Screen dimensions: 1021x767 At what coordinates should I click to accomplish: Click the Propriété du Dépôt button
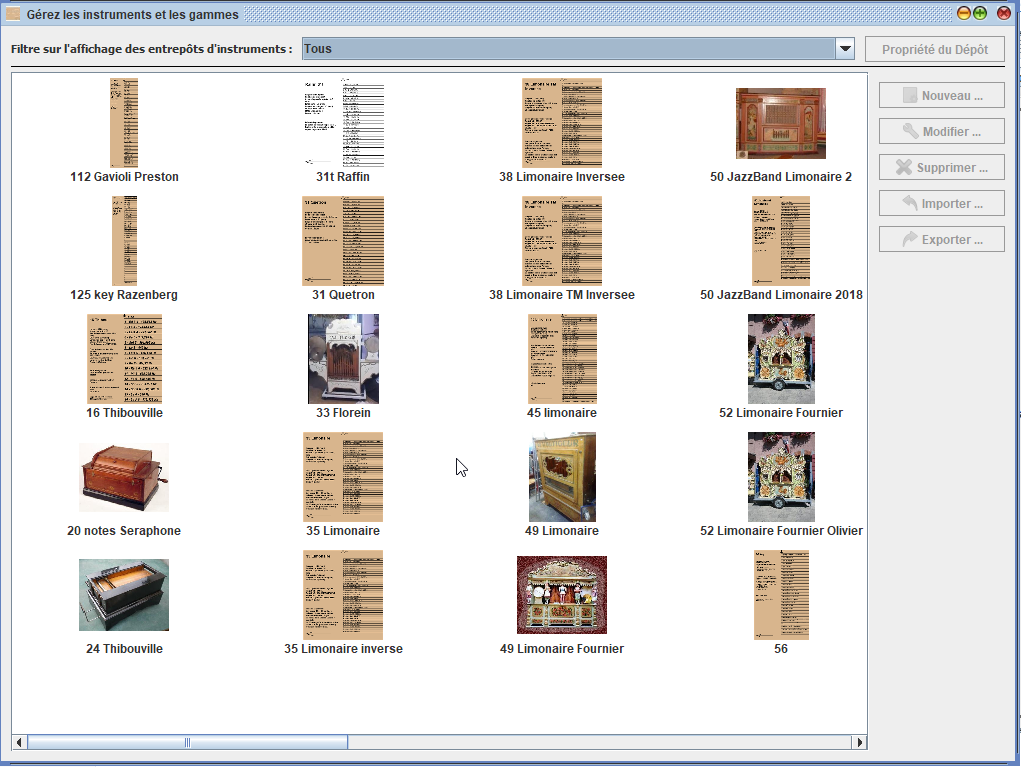[935, 50]
